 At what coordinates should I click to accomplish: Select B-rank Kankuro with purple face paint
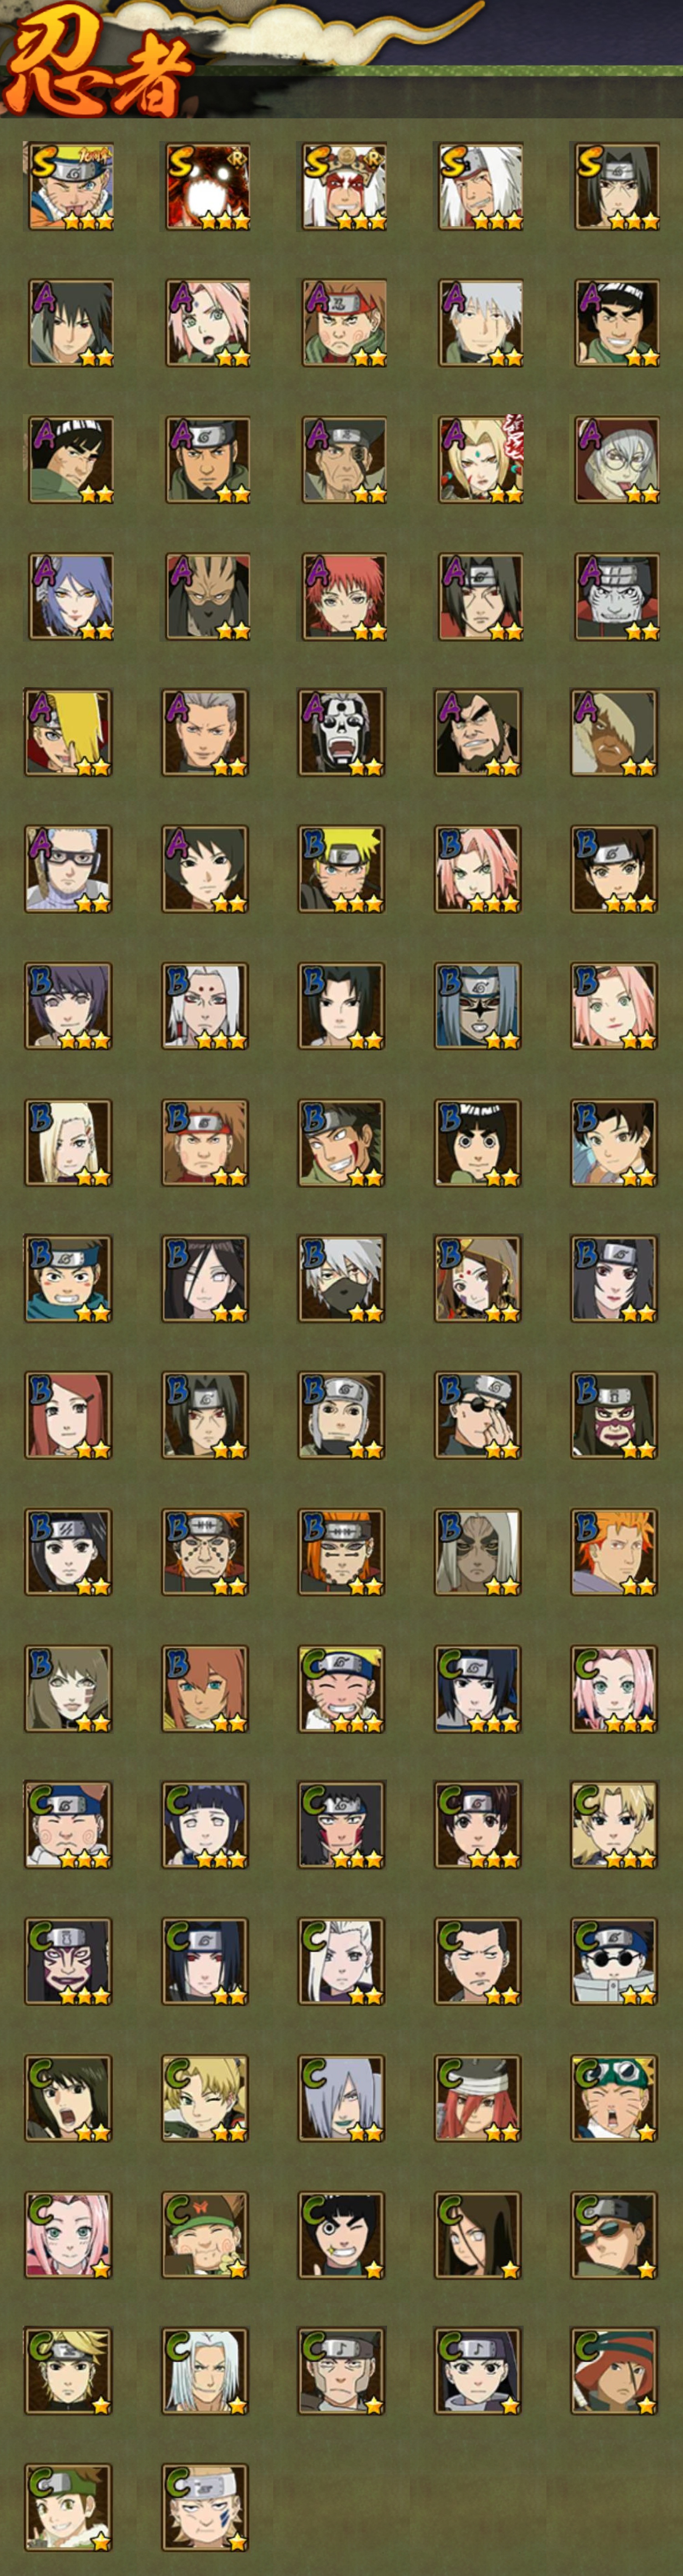point(614,1415)
